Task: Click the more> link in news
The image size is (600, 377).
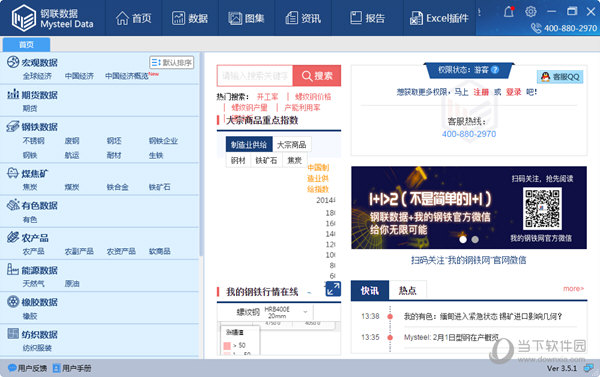Action: click(573, 289)
